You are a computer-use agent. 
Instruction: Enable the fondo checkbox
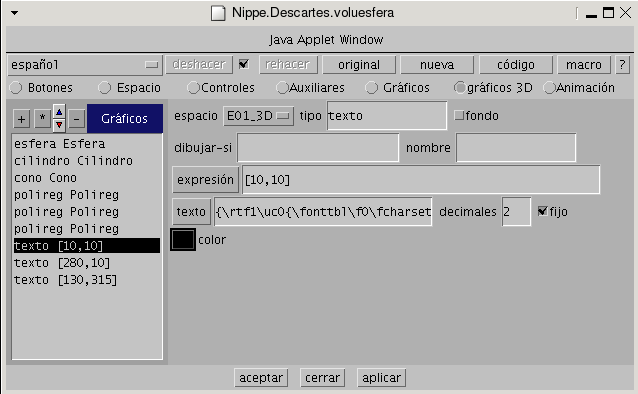459,115
